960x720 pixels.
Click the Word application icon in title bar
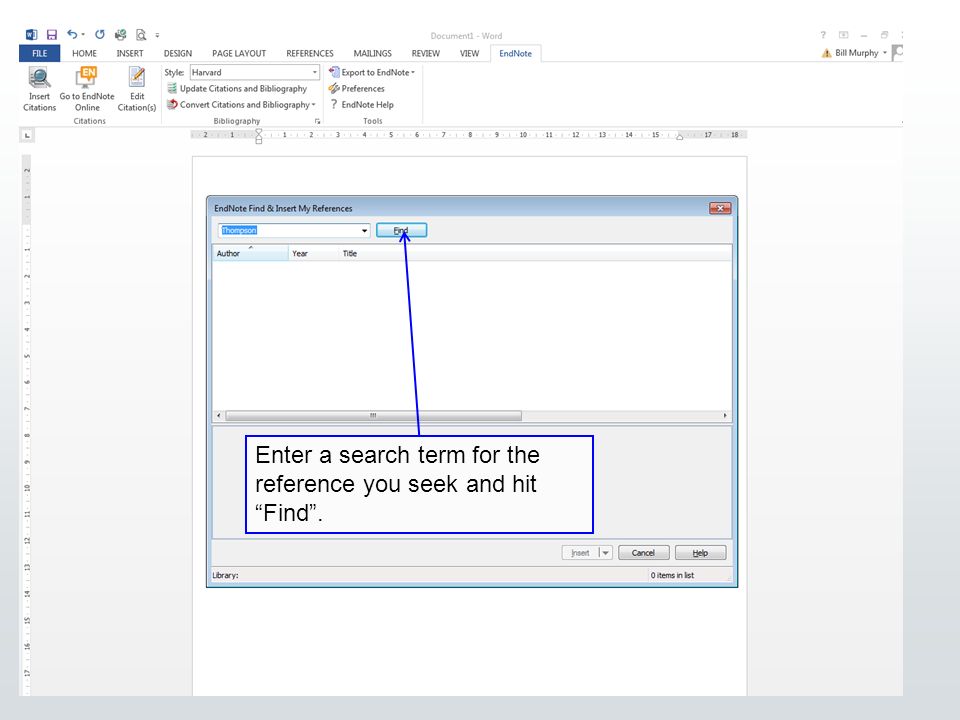(x=31, y=35)
